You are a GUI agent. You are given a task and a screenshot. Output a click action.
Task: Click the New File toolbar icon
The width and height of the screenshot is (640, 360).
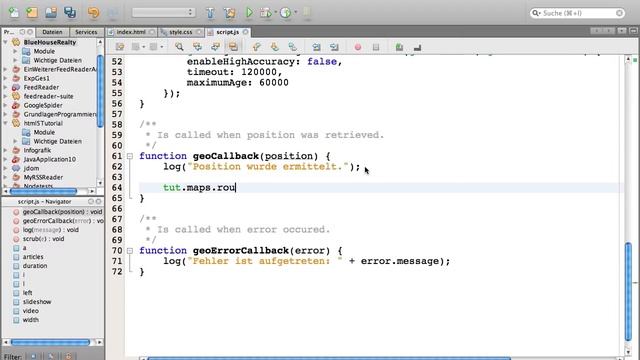[x=13, y=12]
